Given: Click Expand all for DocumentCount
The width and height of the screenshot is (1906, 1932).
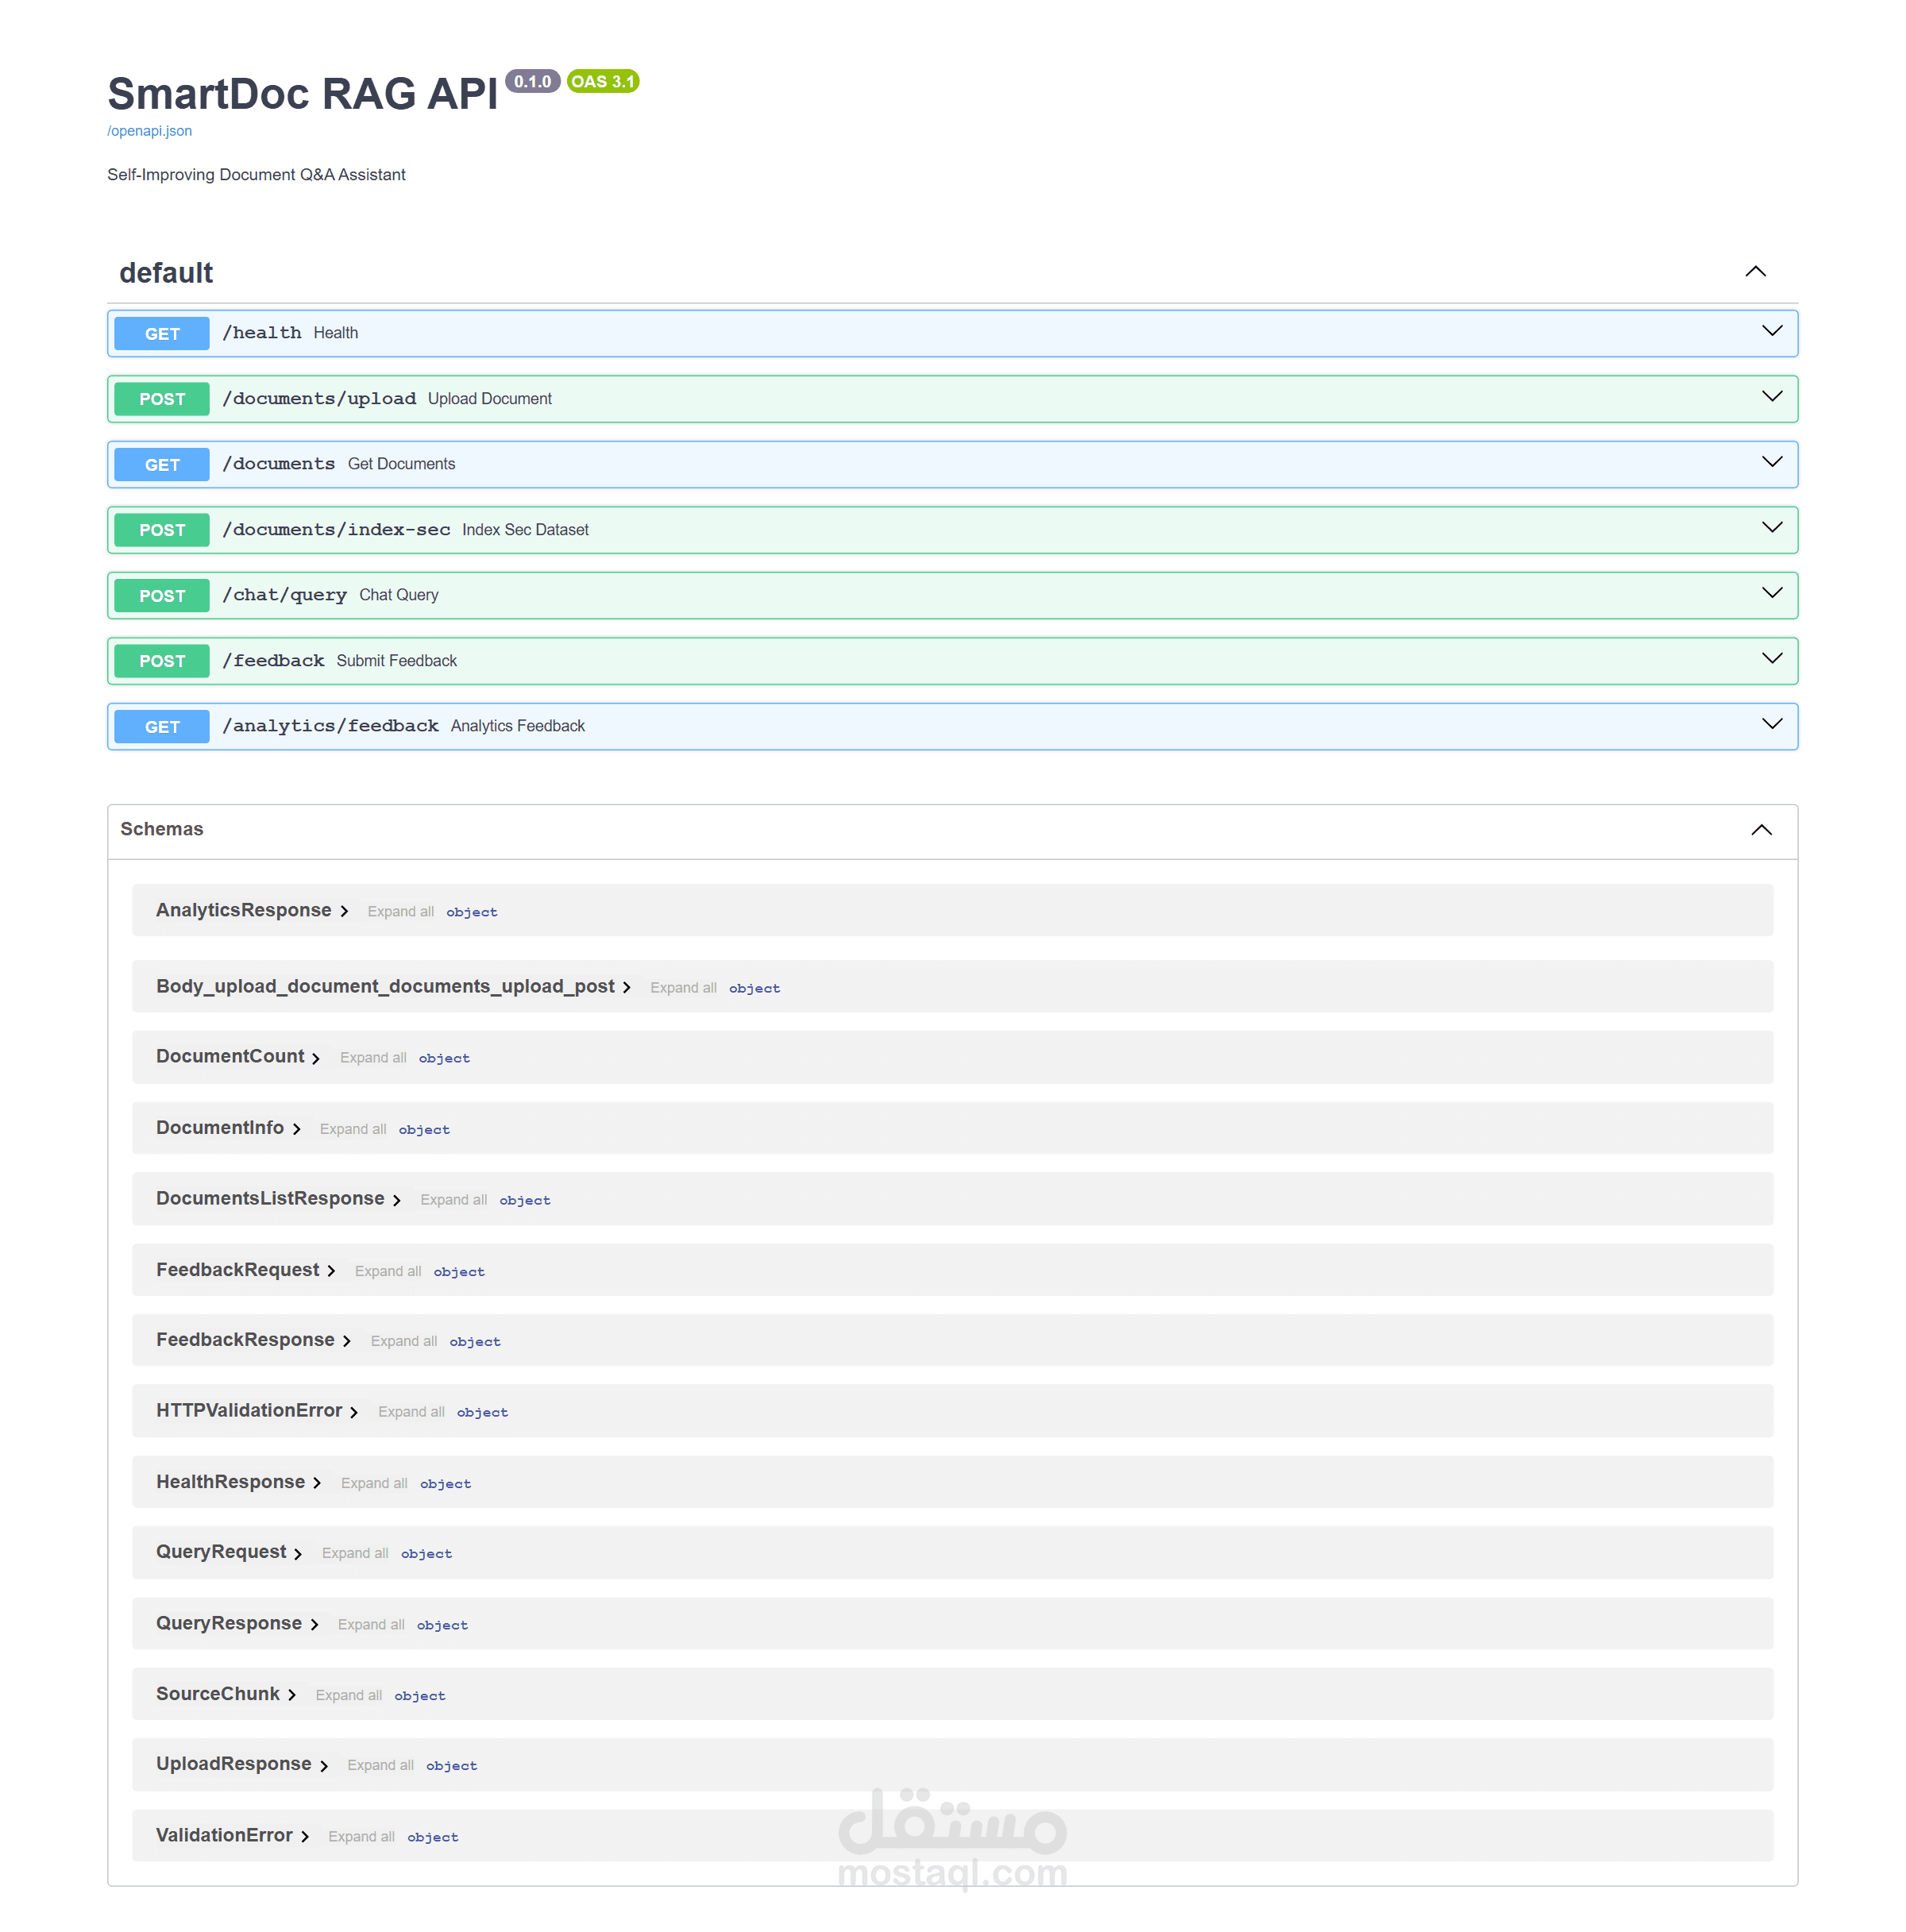Looking at the screenshot, I should [373, 1057].
